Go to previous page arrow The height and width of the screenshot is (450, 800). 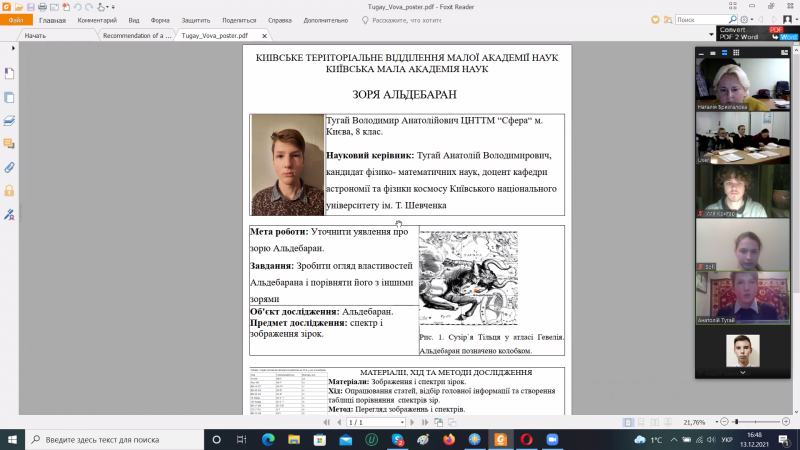pos(339,422)
